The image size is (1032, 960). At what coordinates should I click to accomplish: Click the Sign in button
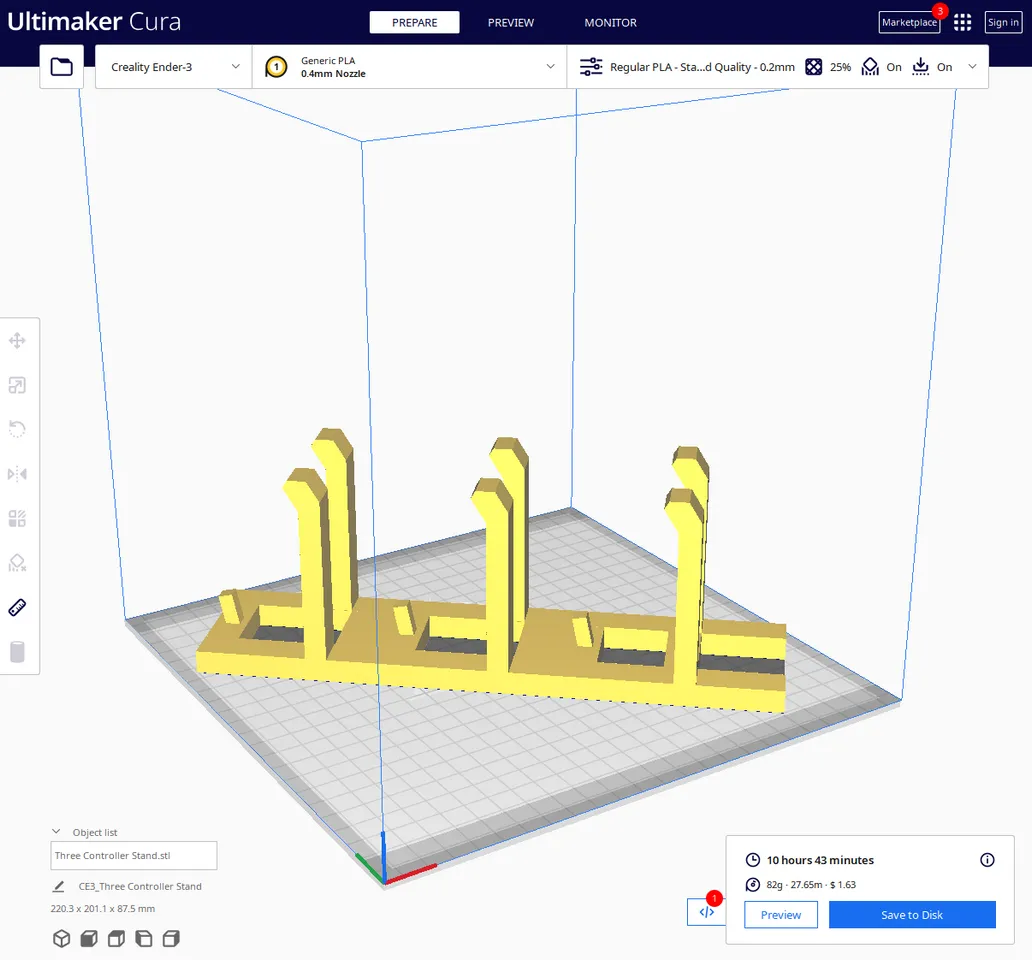tap(1003, 22)
